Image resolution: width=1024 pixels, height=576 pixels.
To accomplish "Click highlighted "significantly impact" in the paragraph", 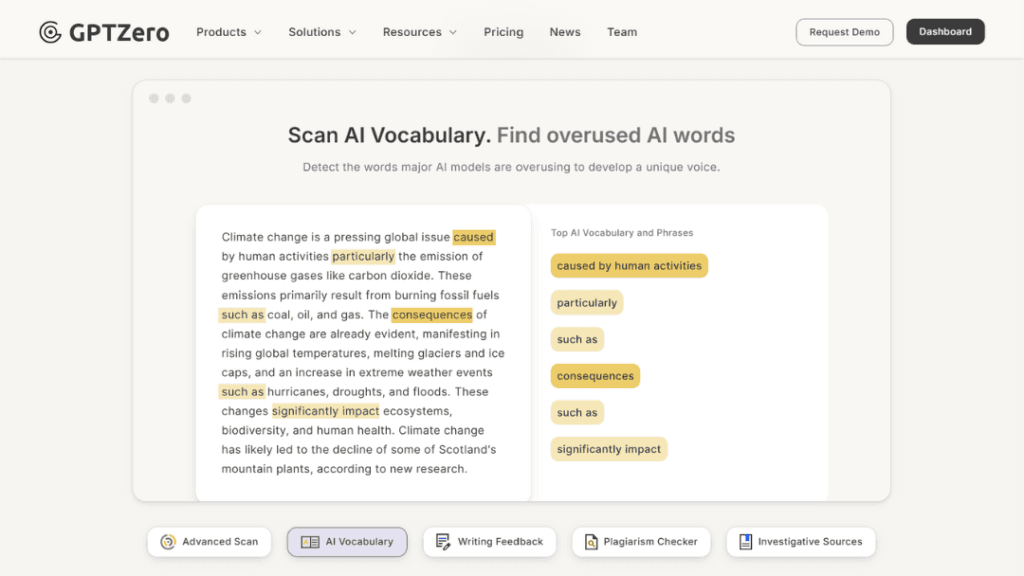I will point(325,411).
